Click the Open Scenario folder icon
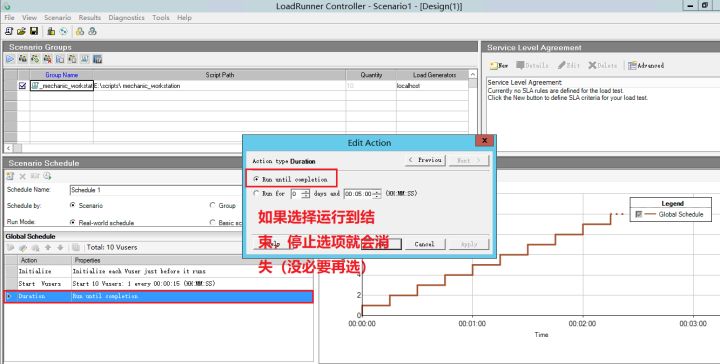The width and height of the screenshot is (720, 364). pyautogui.click(x=21, y=31)
